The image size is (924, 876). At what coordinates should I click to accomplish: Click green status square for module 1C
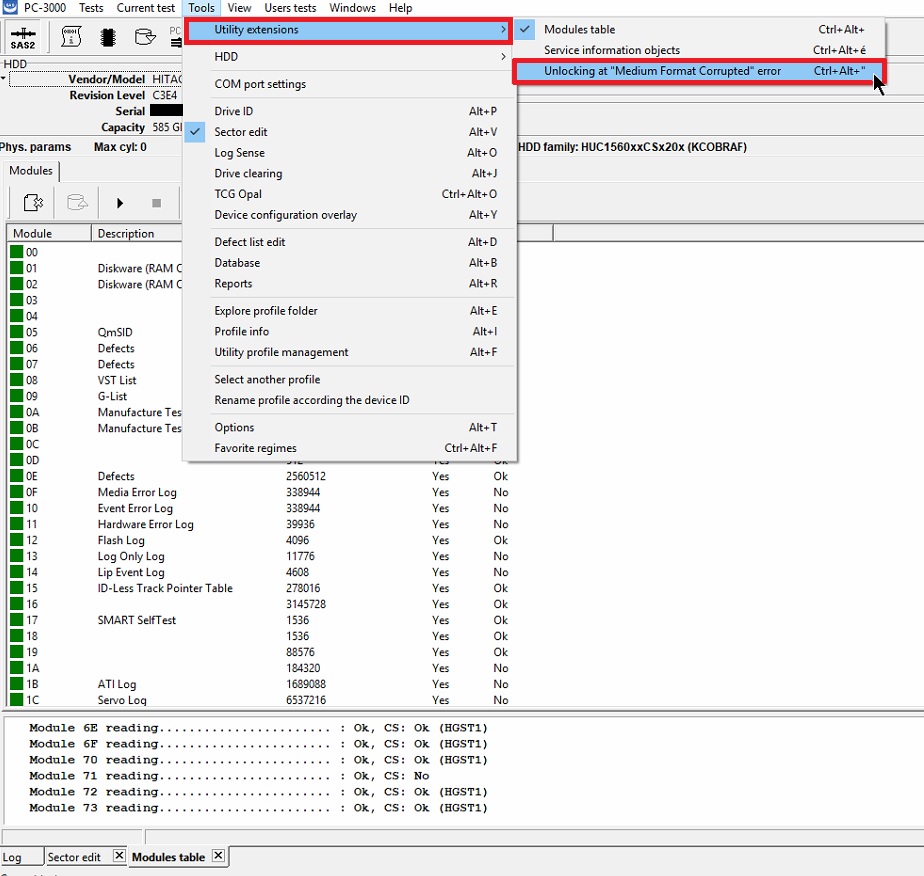pyautogui.click(x=16, y=699)
